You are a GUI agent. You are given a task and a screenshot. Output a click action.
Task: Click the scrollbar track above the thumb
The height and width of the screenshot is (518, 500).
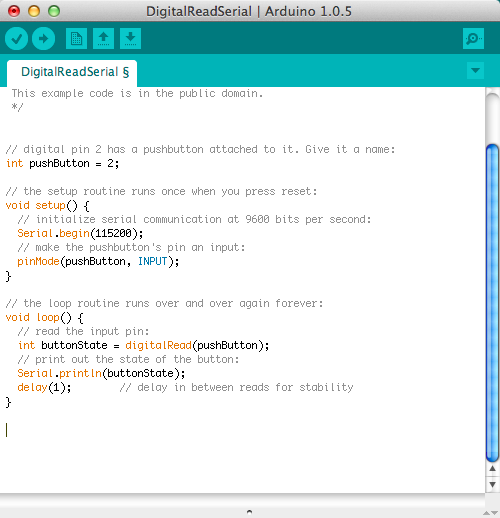(492, 117)
